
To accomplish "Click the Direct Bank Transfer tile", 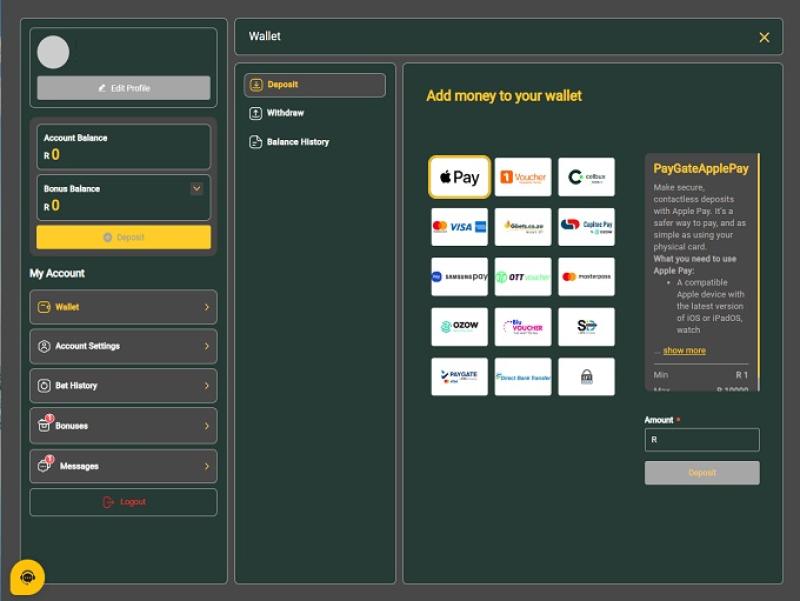I will pyautogui.click(x=523, y=377).
